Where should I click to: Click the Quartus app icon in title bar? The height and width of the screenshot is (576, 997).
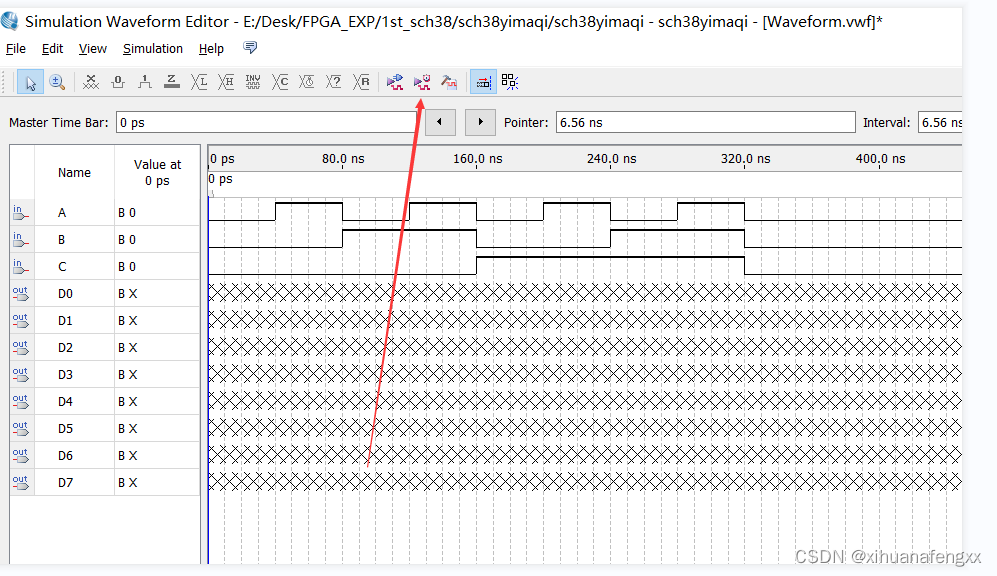coord(9,20)
